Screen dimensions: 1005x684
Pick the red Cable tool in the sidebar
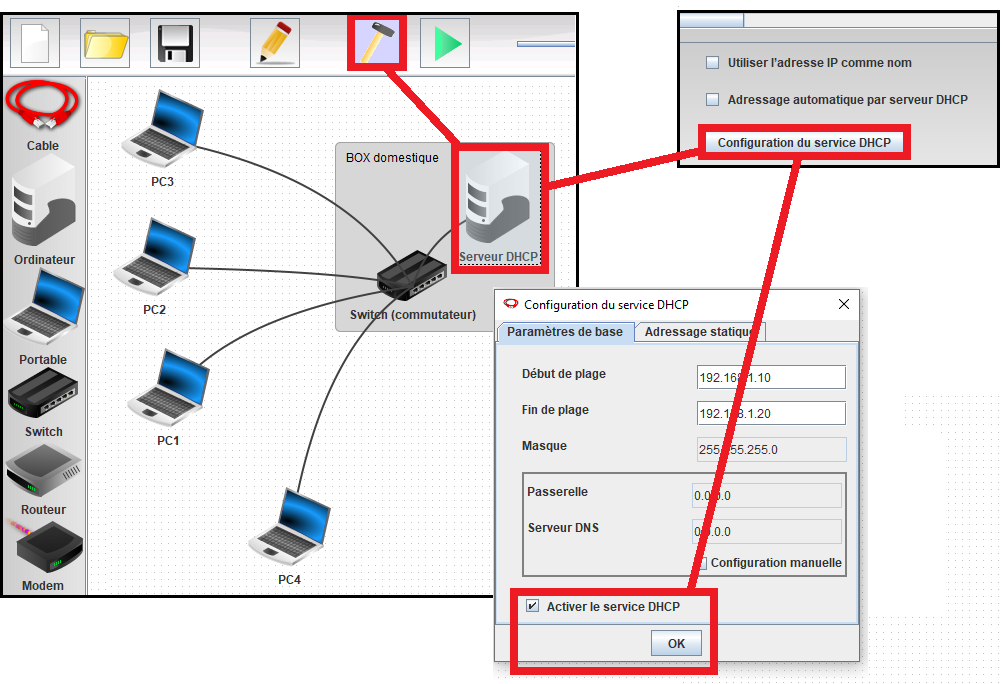pos(42,108)
